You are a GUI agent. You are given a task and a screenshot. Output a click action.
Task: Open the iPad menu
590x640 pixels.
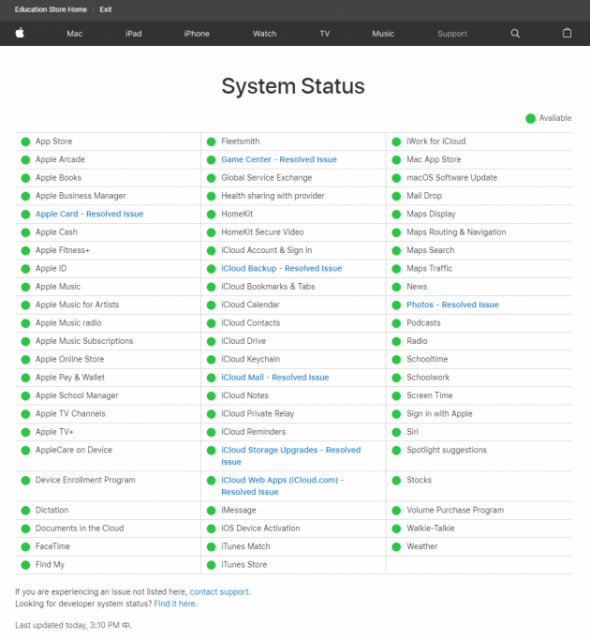tap(133, 33)
